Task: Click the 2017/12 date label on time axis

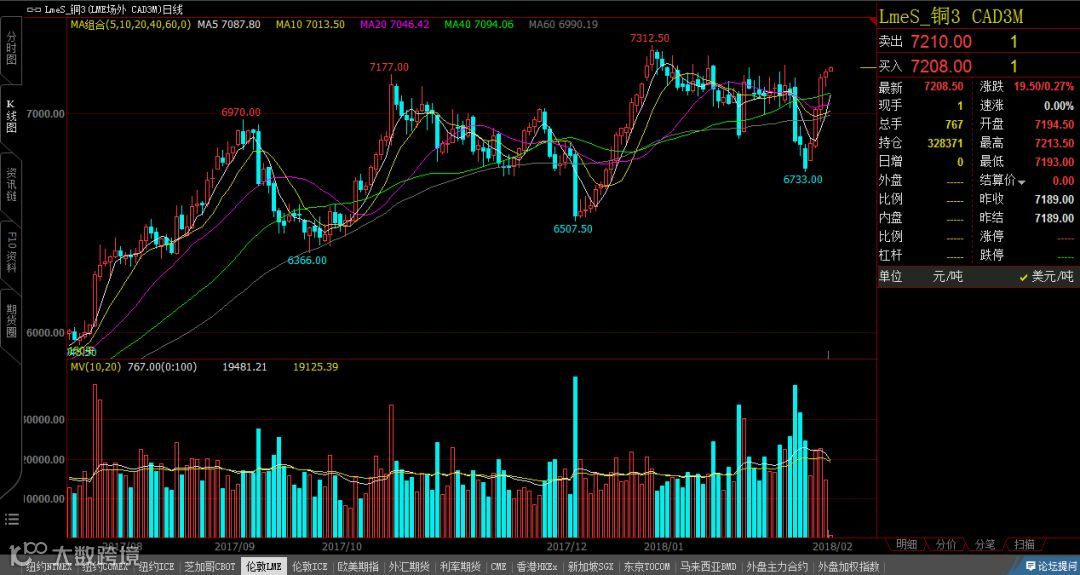Action: [567, 546]
